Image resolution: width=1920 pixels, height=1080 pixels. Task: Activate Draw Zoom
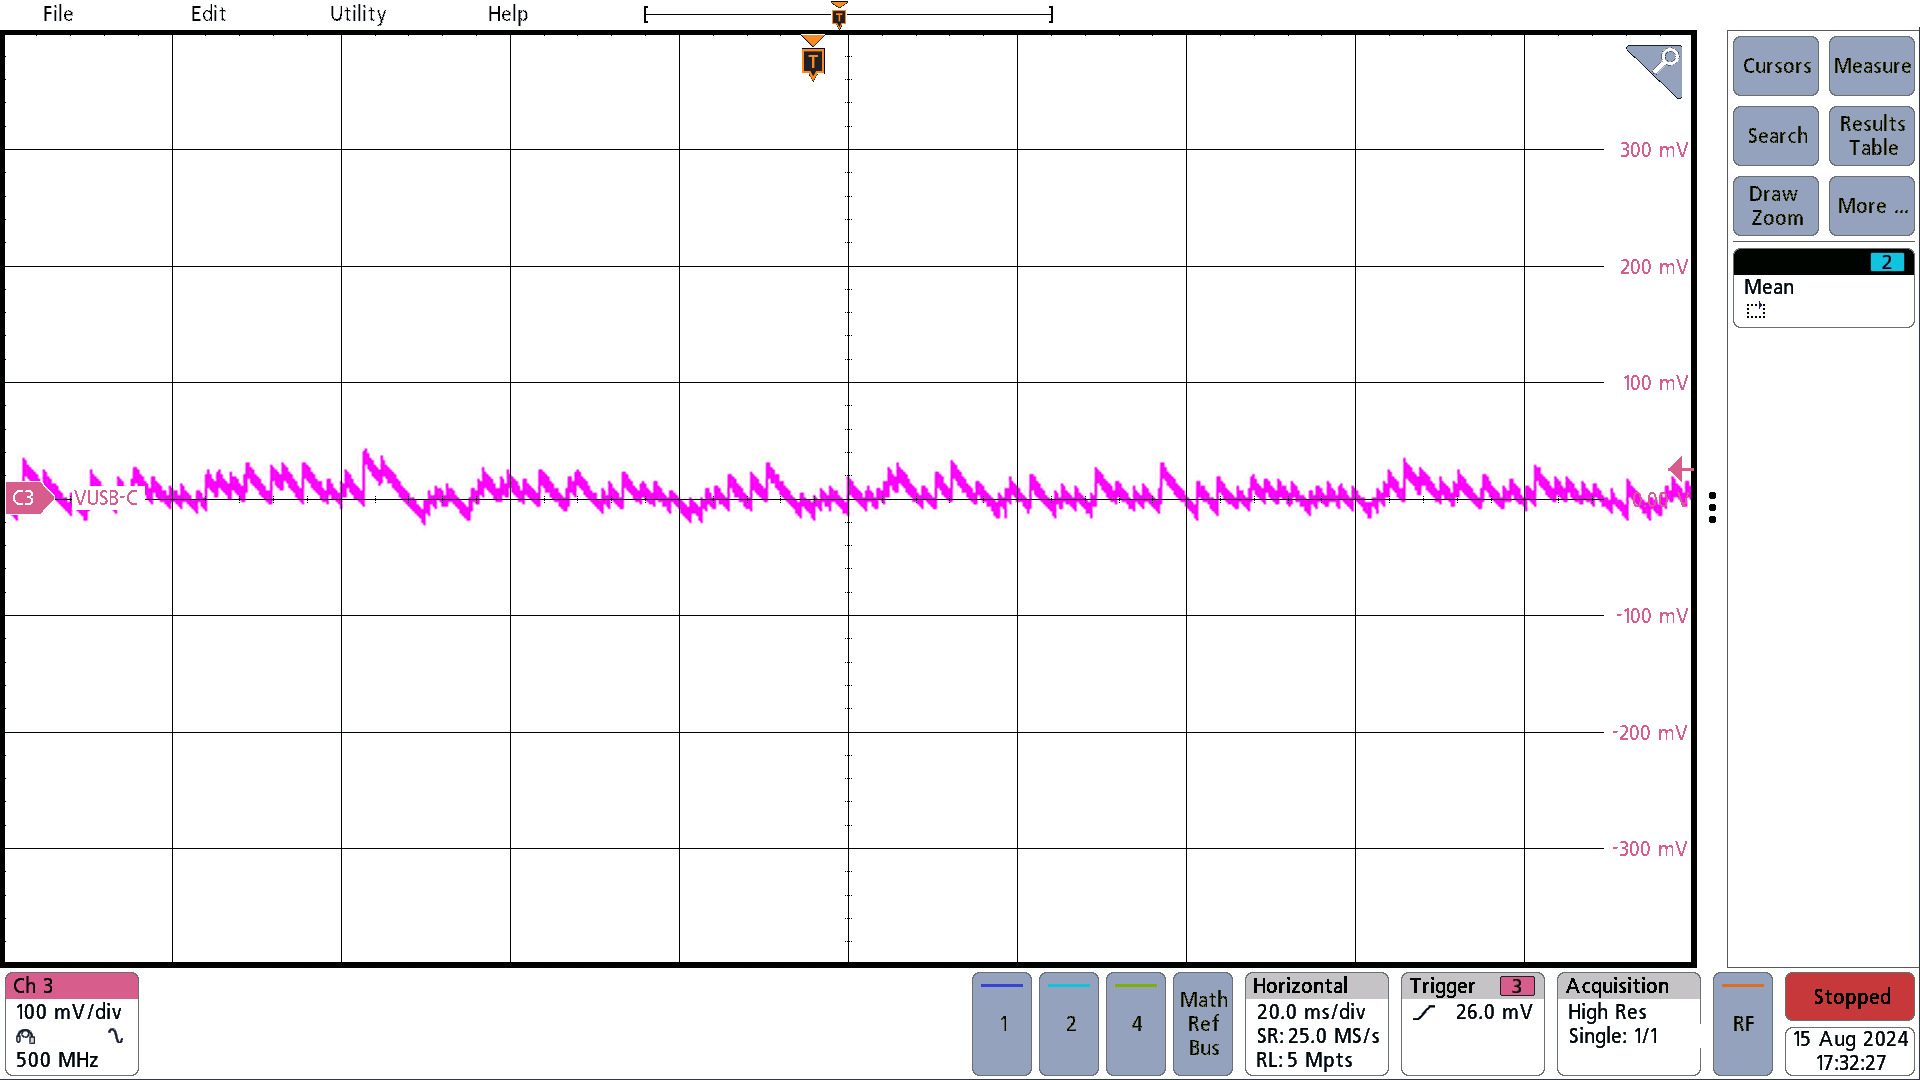[x=1776, y=206]
